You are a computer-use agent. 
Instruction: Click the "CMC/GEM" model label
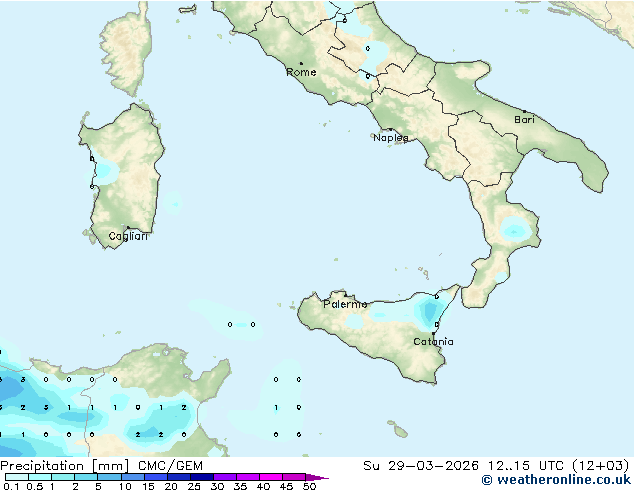tap(170, 466)
